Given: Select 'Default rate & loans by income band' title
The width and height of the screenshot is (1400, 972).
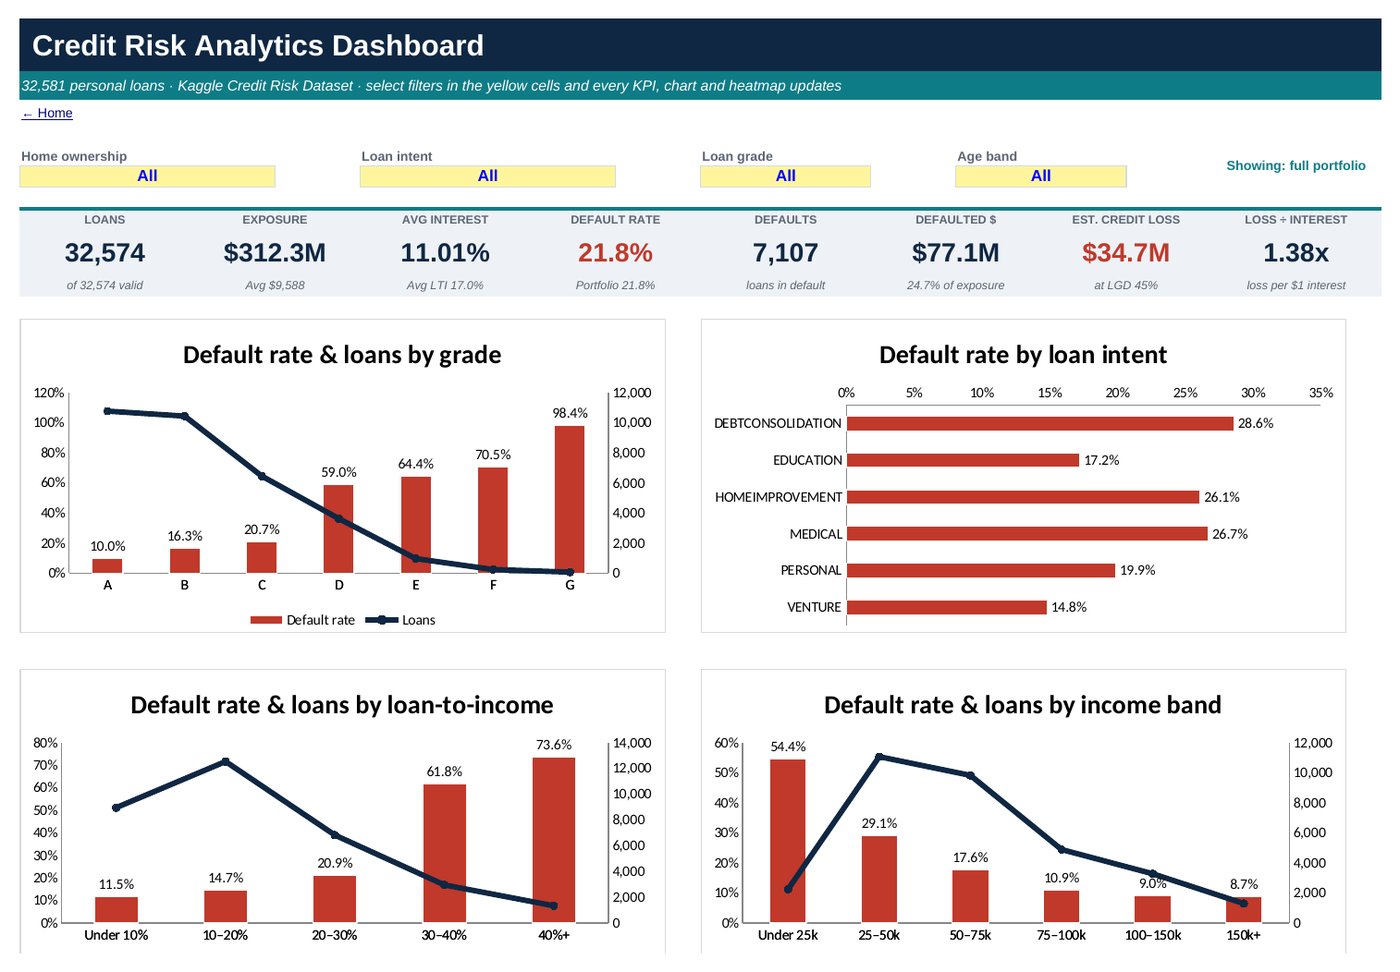Looking at the screenshot, I should 1023,705.
